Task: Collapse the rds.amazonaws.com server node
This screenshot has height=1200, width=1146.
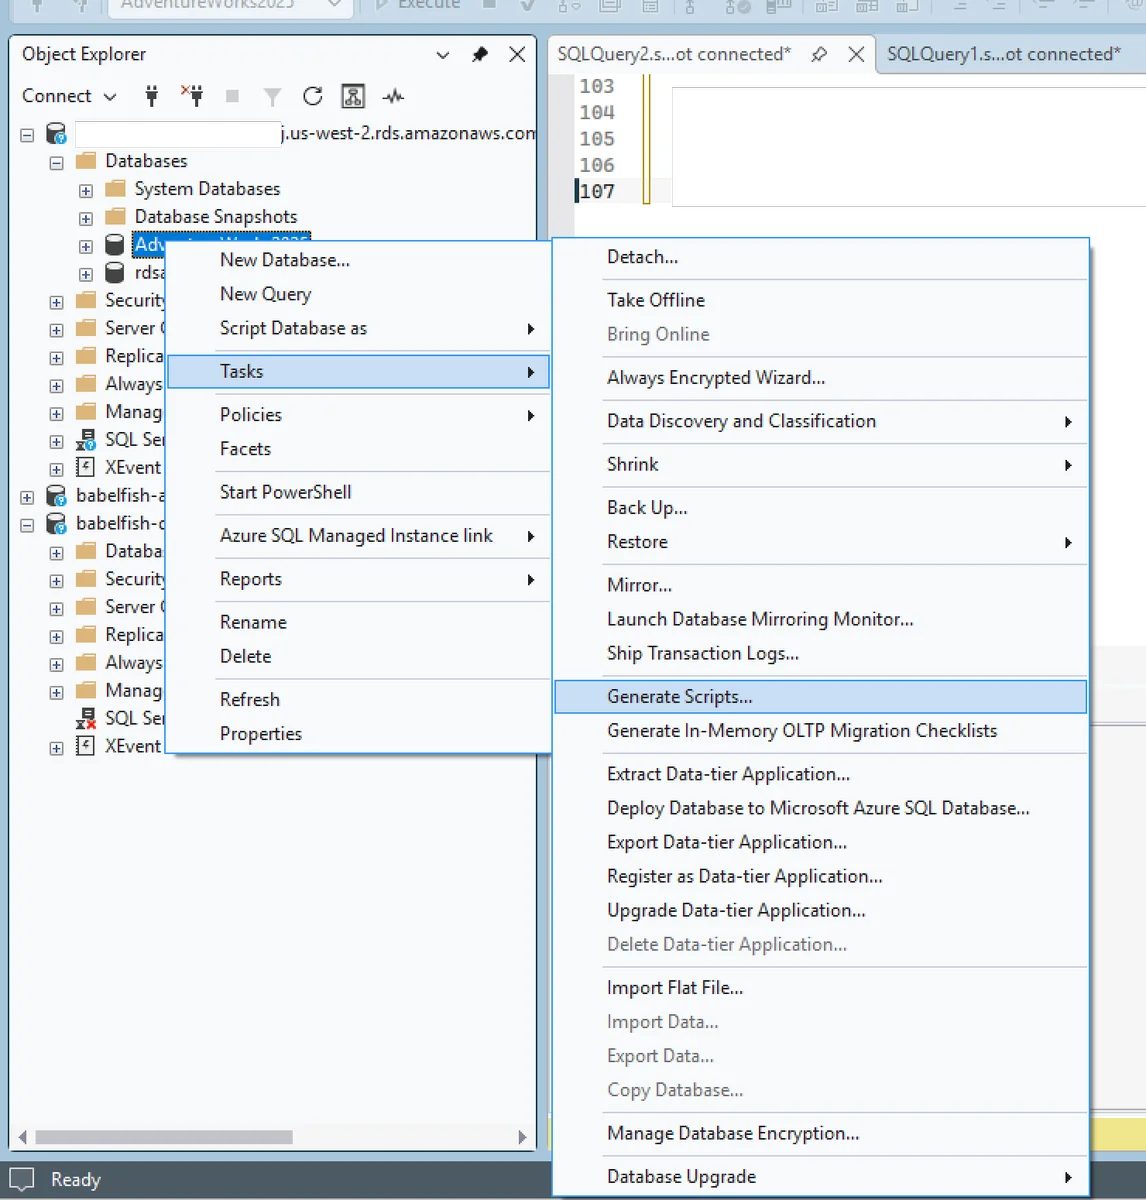Action: 27,134
